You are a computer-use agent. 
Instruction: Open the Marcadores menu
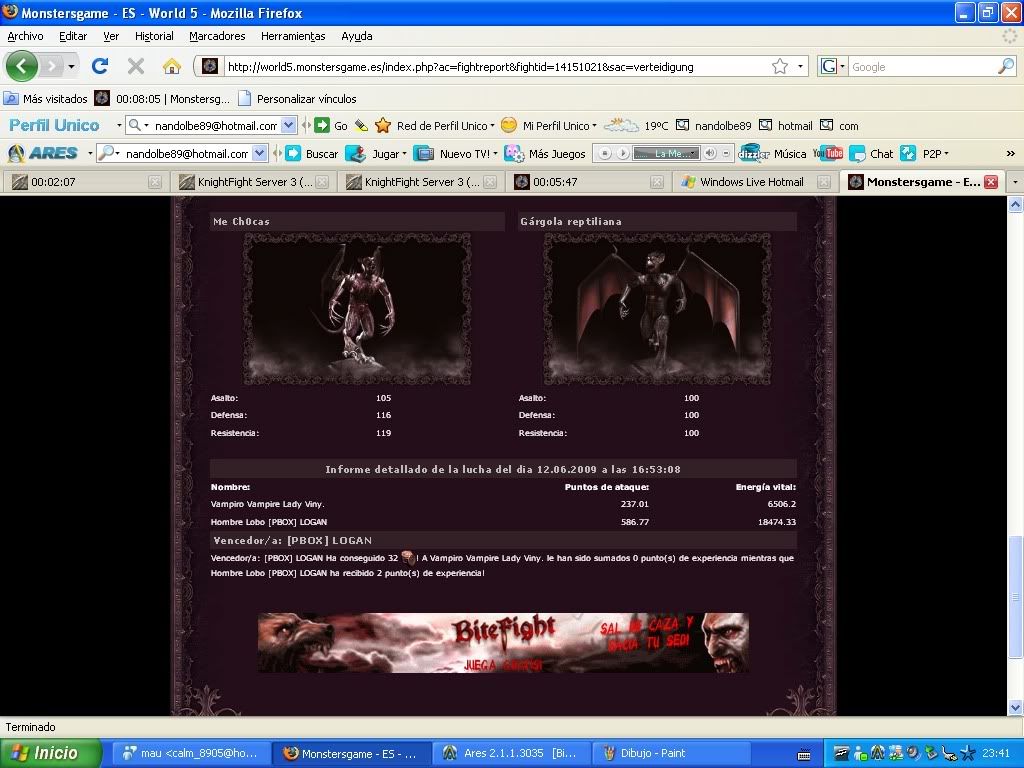[217, 36]
